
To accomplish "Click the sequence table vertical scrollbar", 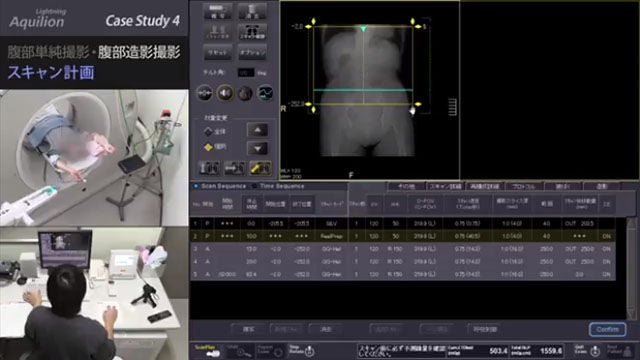I will click(x=631, y=268).
